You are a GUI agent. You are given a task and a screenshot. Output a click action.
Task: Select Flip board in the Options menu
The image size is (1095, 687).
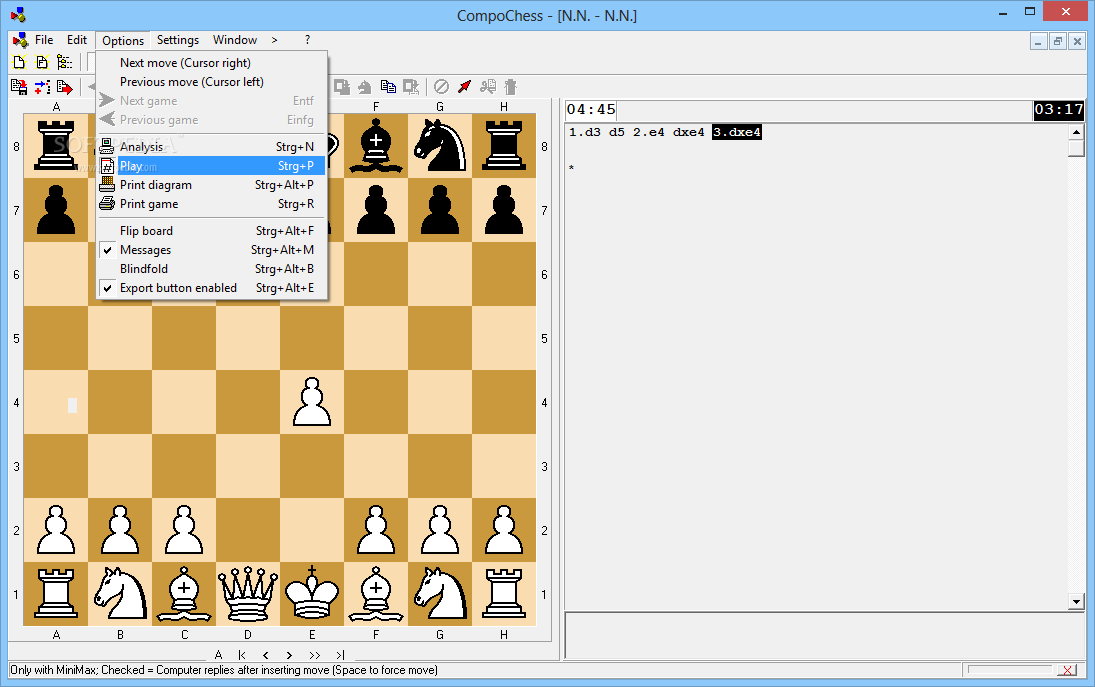[212, 230]
